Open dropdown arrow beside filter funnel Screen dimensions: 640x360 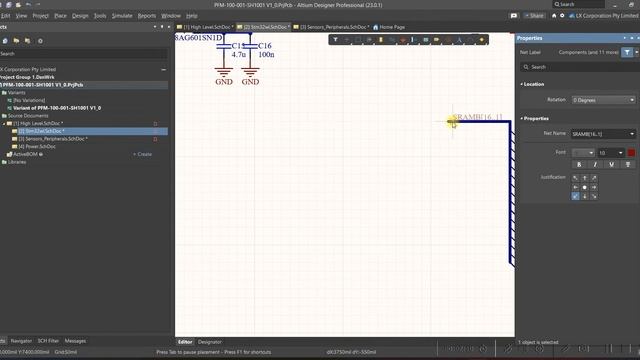pos(636,52)
